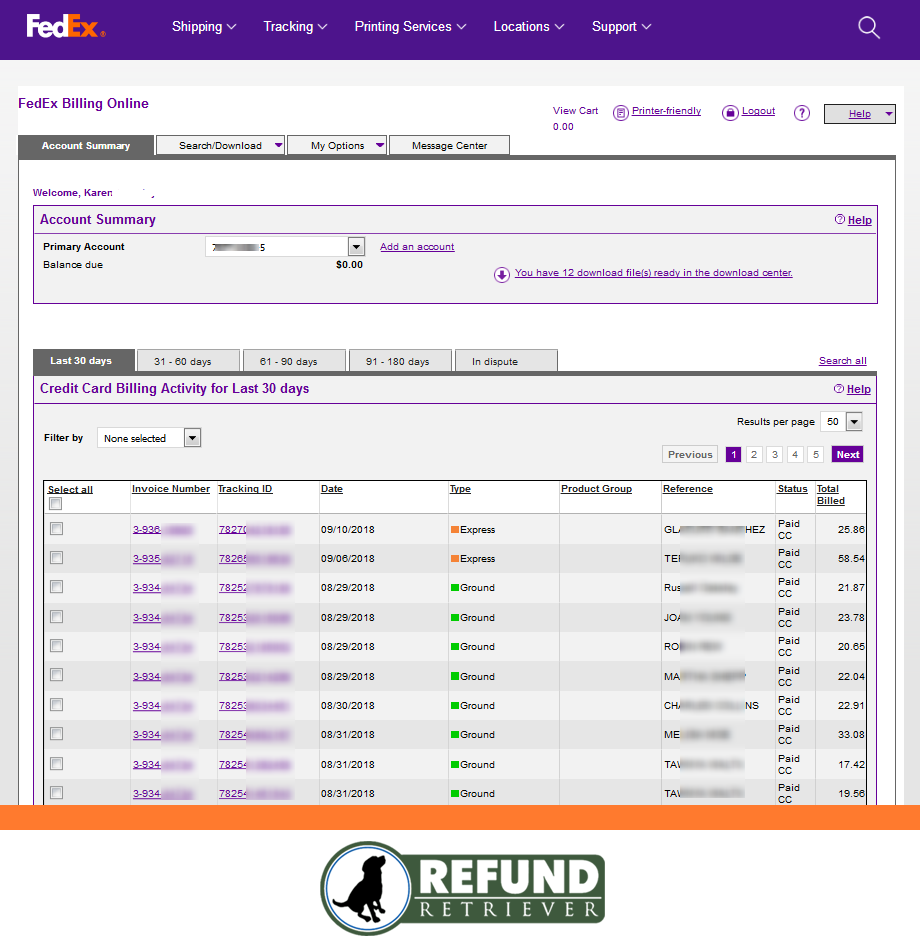
Task: Click the Previous page button
Action: [x=690, y=455]
